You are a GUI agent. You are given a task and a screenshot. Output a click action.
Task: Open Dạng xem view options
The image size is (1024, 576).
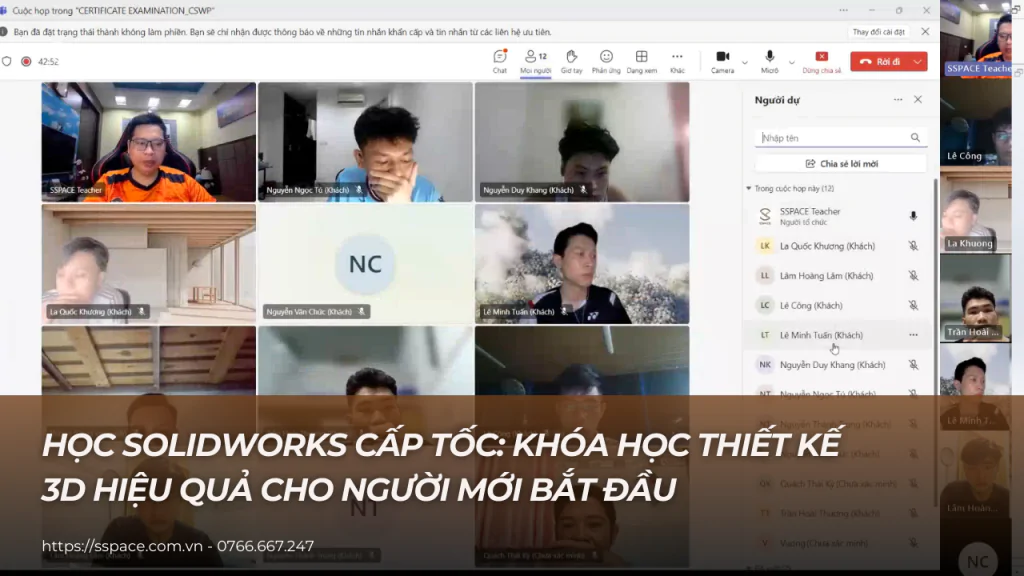tap(641, 61)
